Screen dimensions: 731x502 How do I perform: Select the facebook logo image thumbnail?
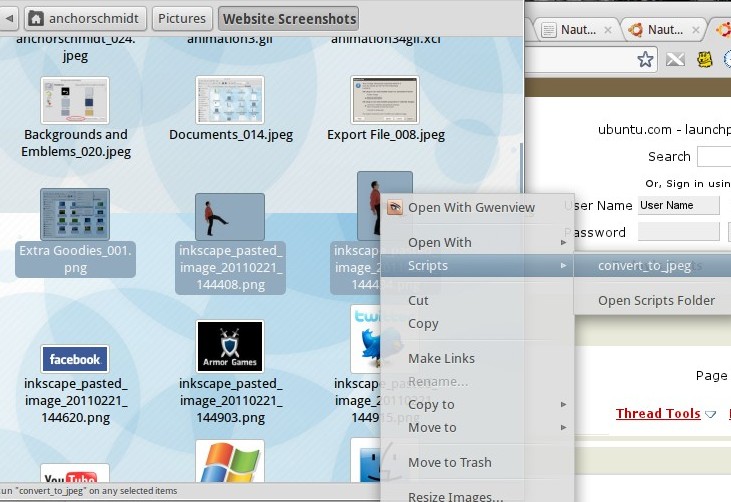(75, 359)
